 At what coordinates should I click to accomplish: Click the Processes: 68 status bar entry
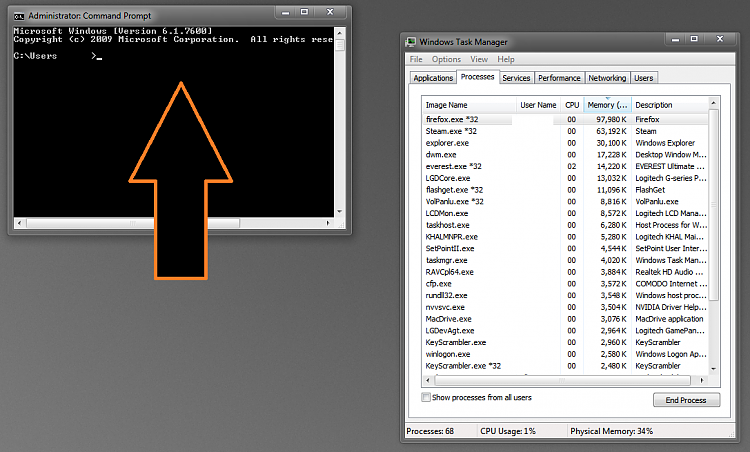(430, 431)
